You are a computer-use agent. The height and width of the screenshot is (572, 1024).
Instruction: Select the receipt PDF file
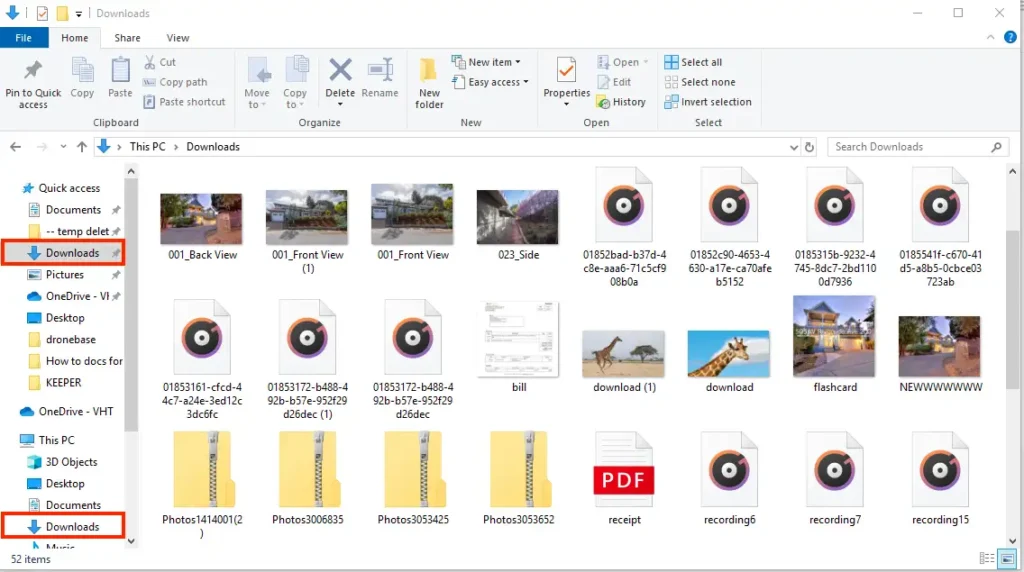coord(624,479)
